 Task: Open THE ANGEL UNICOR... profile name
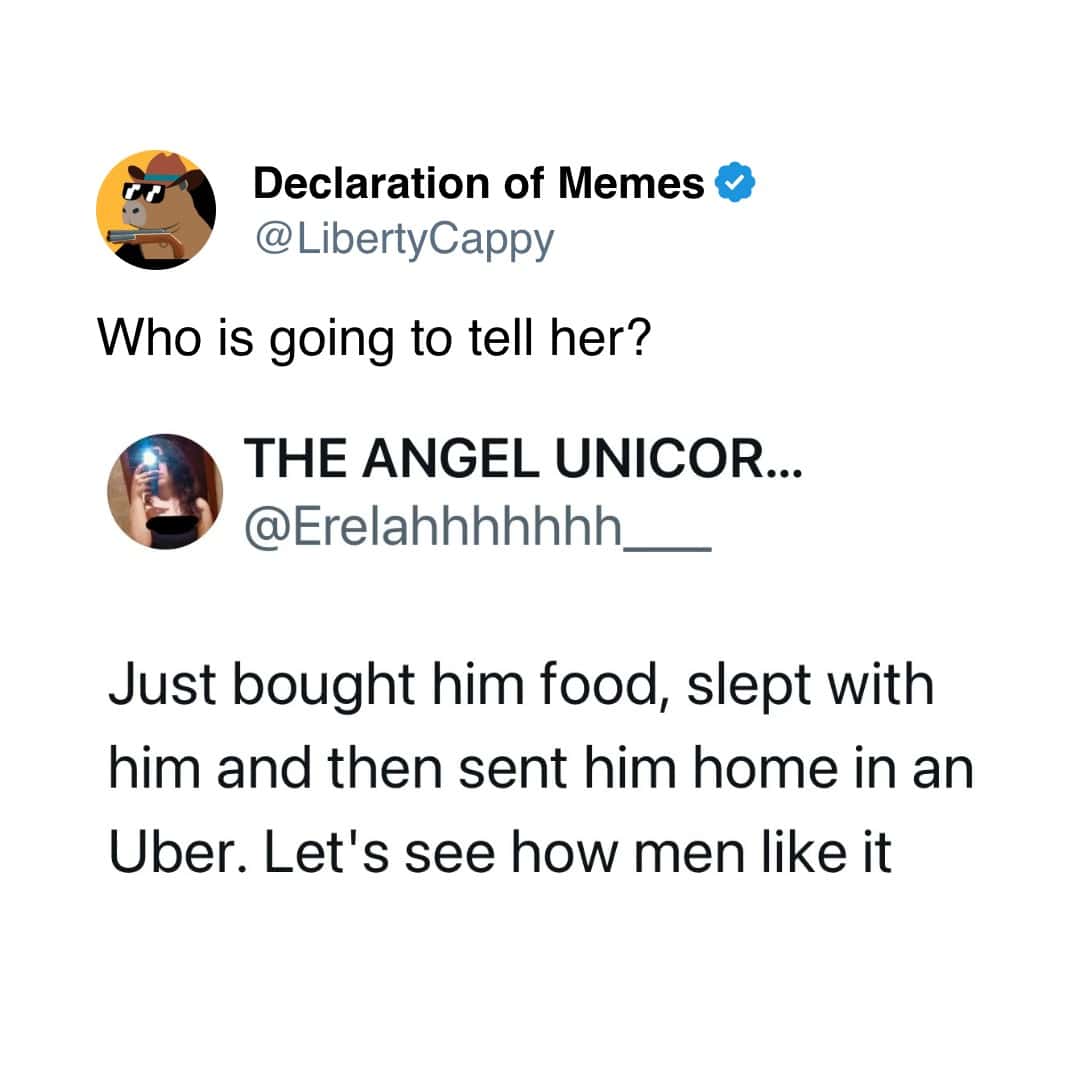pyautogui.click(x=523, y=459)
